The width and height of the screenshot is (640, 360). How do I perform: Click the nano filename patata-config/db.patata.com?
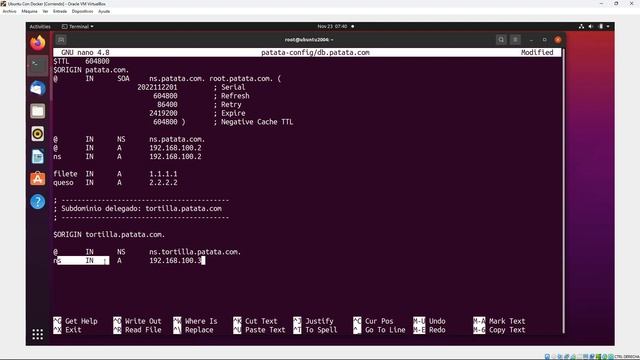click(315, 52)
